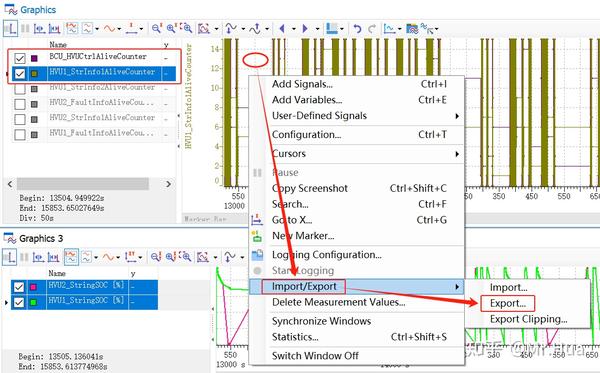Click the marker icon in Graphics toolbar
The height and width of the screenshot is (373, 600).
[132, 28]
